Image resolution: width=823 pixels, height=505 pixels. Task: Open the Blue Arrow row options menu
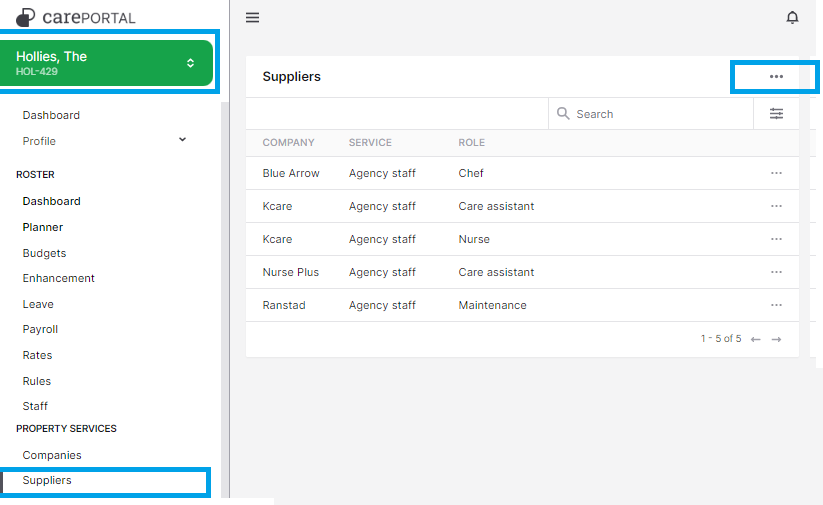776,173
